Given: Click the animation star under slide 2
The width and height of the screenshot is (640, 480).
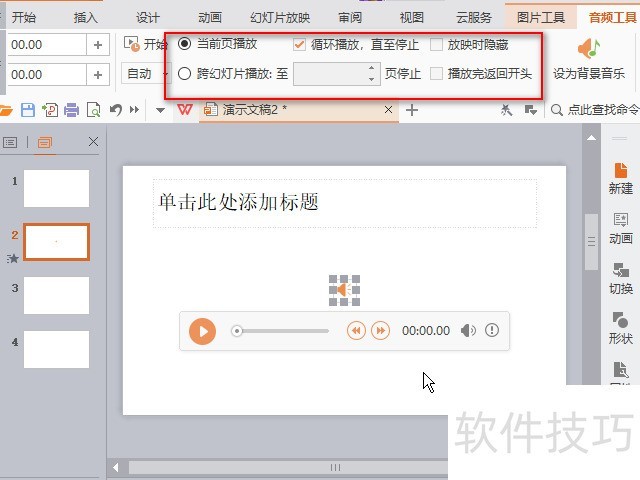Looking at the screenshot, I should click(13, 258).
